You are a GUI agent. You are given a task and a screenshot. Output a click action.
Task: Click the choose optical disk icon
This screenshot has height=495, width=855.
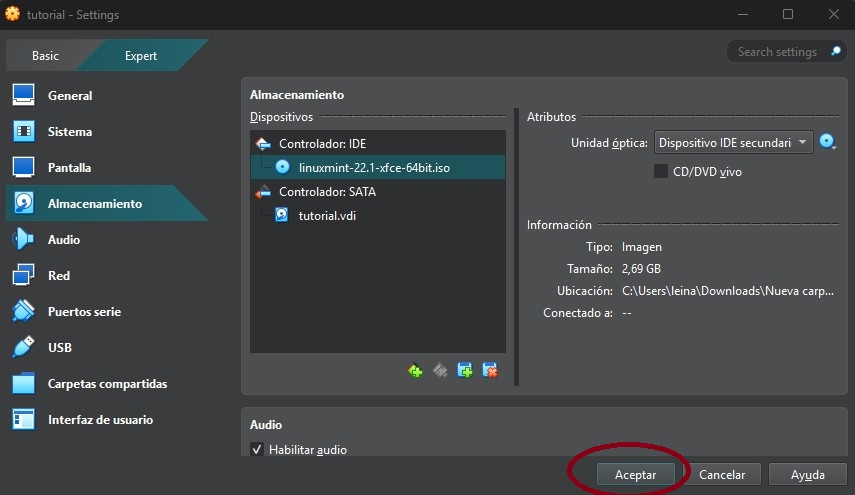[x=828, y=142]
